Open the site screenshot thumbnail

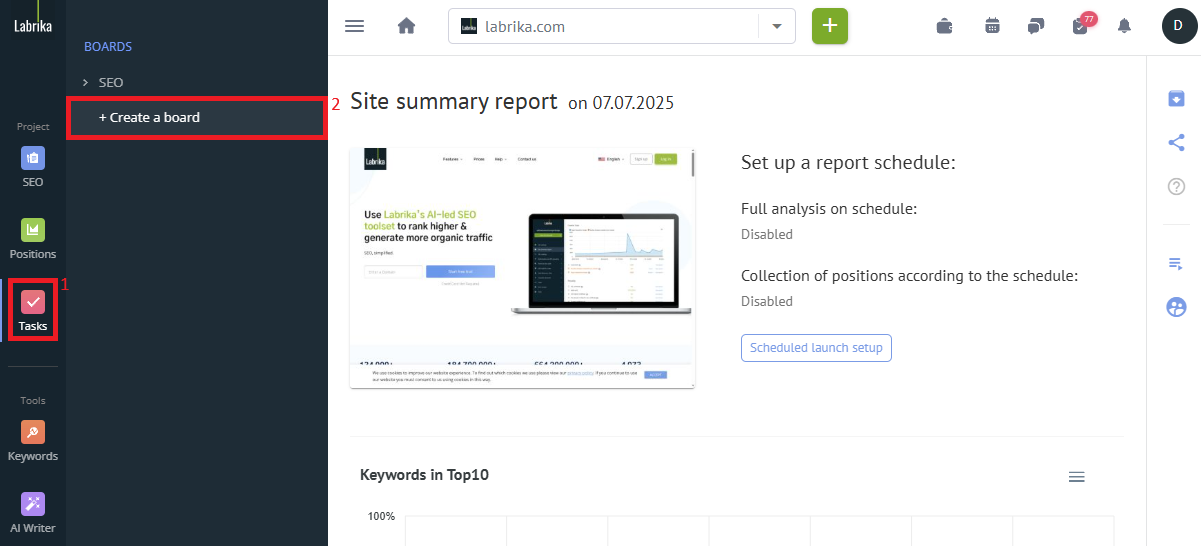(x=522, y=268)
